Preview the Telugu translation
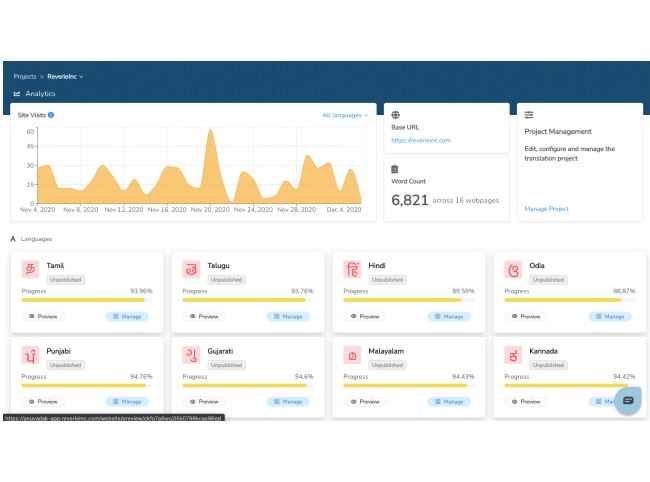This screenshot has height=482, width=650. pyautogui.click(x=204, y=317)
